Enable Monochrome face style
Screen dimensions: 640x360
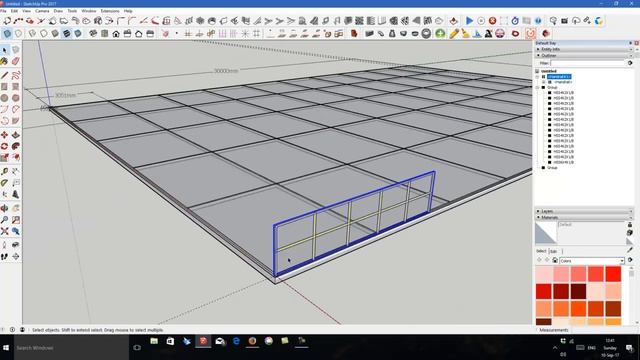(x=78, y=33)
